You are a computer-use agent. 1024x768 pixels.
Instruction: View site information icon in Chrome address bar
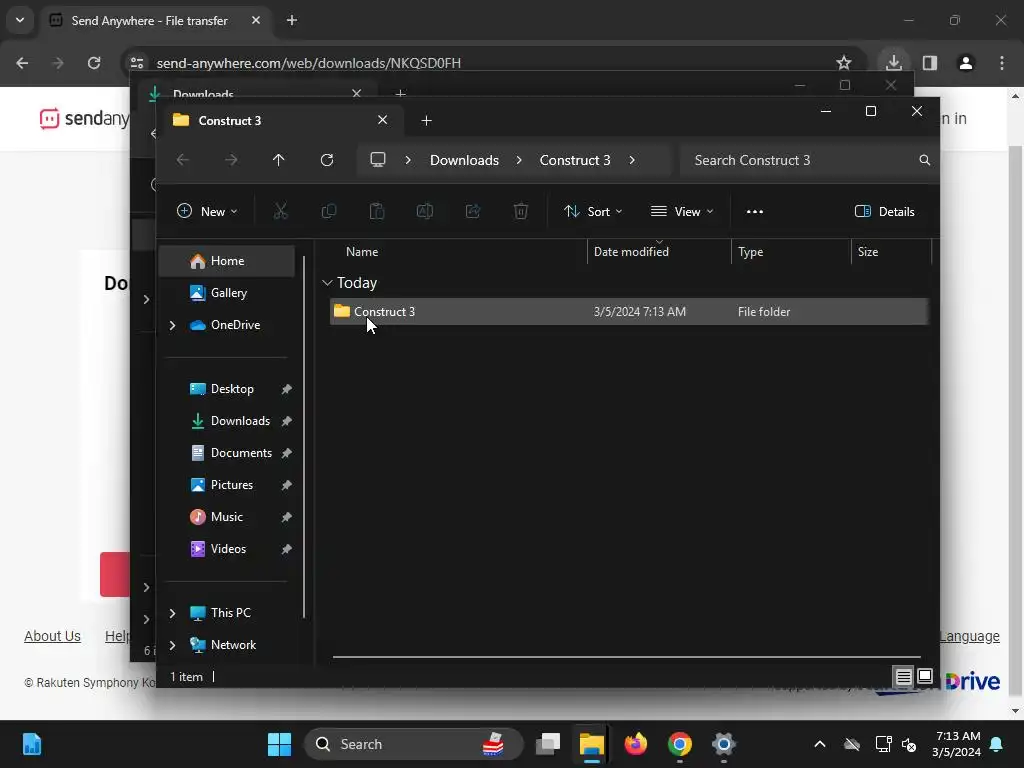point(137,63)
